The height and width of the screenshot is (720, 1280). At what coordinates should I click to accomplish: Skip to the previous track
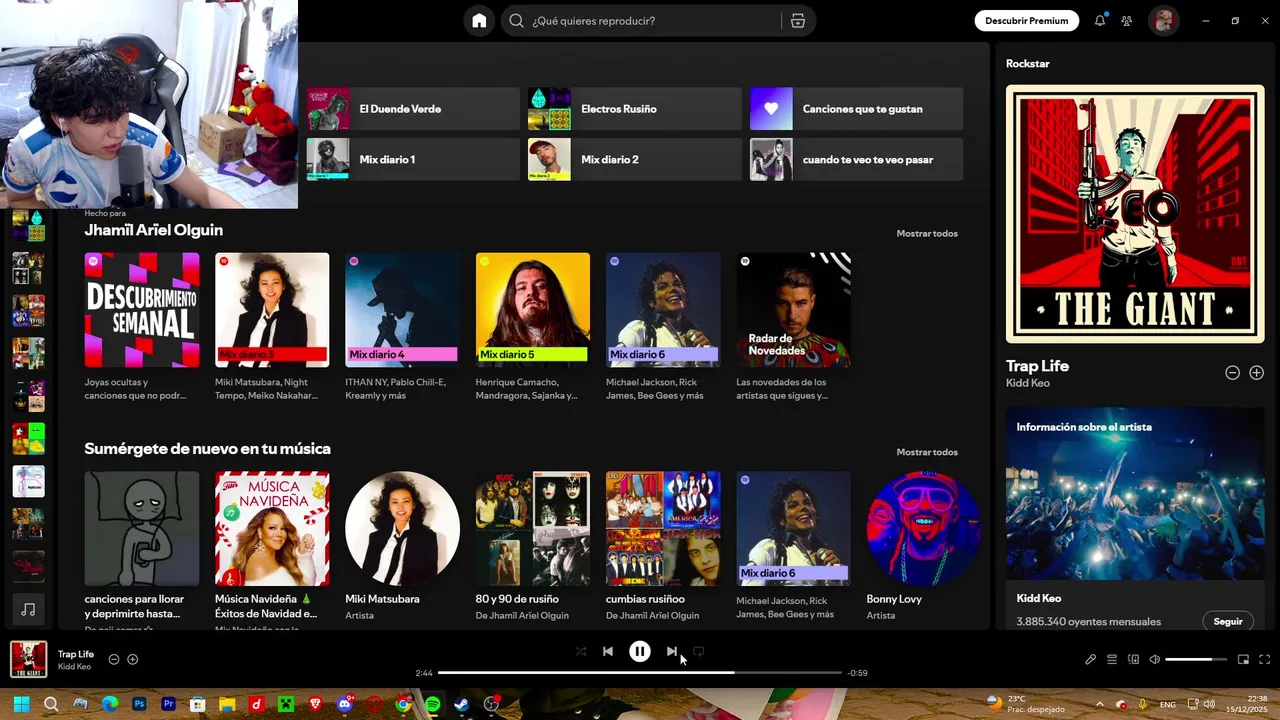[608, 651]
